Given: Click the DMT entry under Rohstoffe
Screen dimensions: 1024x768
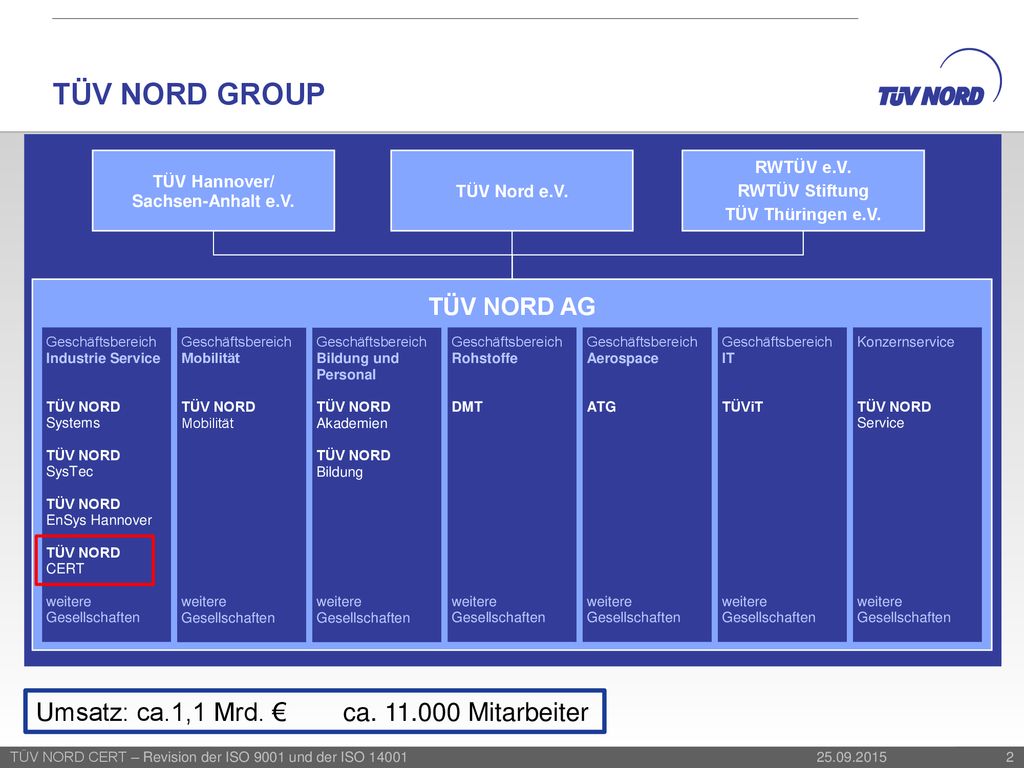Looking at the screenshot, I should coord(467,407).
